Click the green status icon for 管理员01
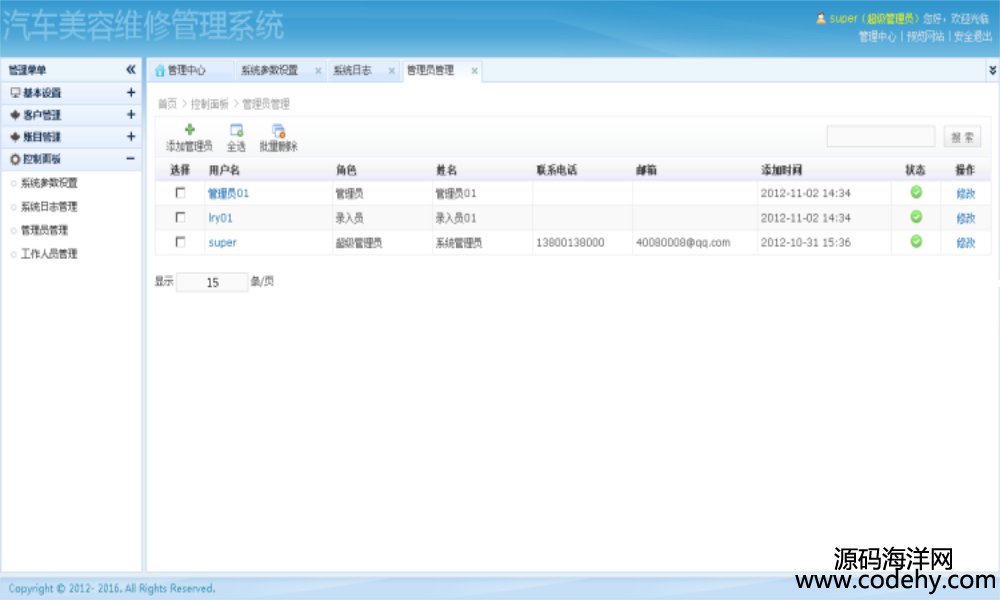Screen dimensions: 1000x600 point(916,193)
